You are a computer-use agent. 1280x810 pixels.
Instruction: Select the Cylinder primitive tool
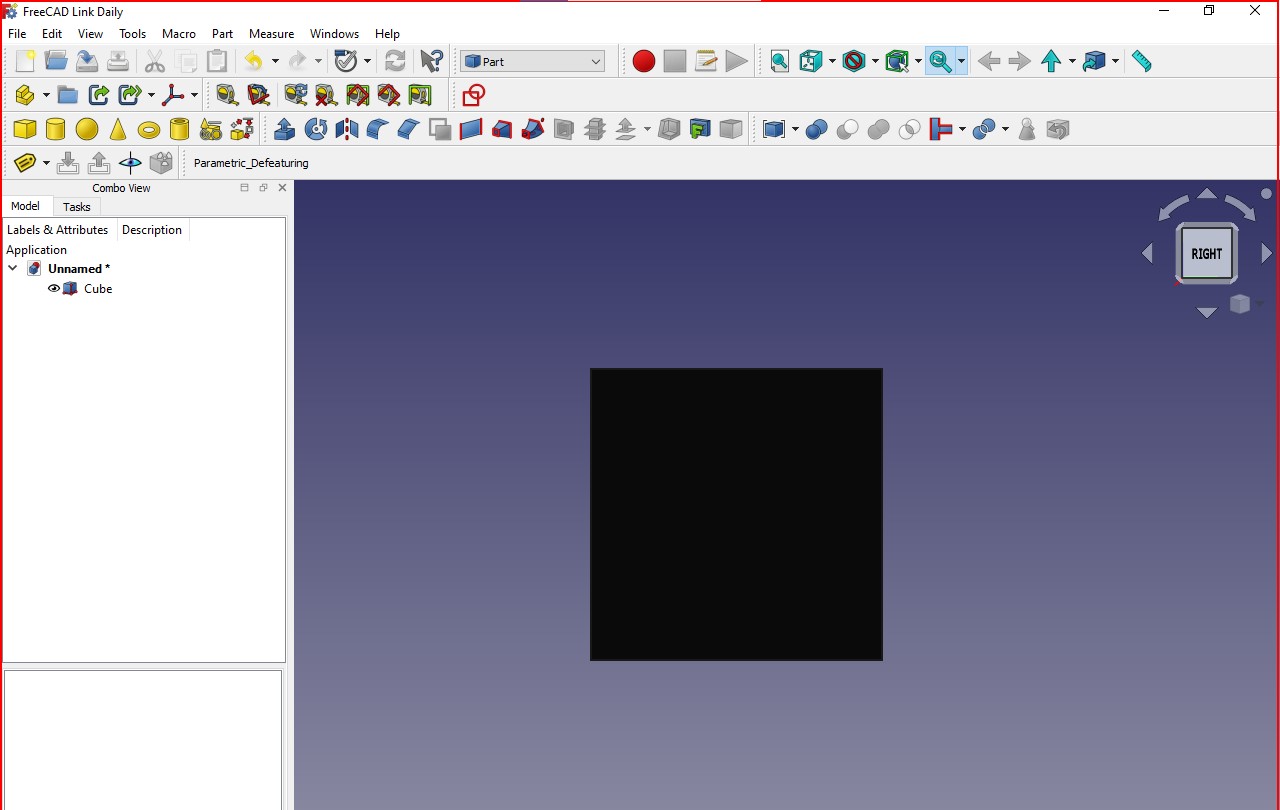[55, 128]
